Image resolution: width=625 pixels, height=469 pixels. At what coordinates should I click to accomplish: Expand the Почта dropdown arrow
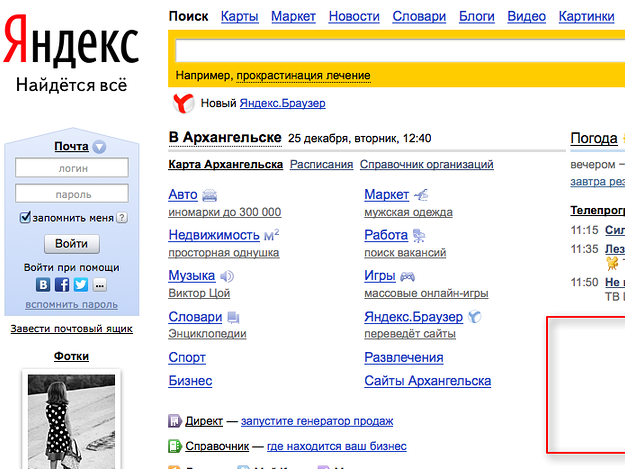(x=99, y=147)
